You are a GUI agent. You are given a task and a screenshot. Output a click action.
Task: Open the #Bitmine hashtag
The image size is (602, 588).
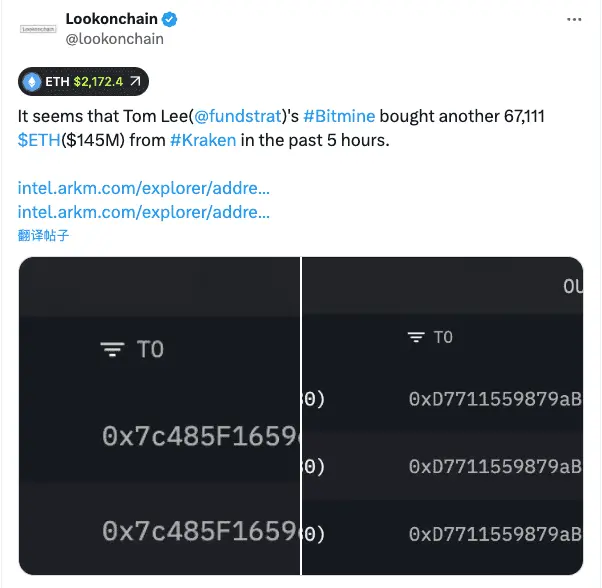(x=338, y=117)
